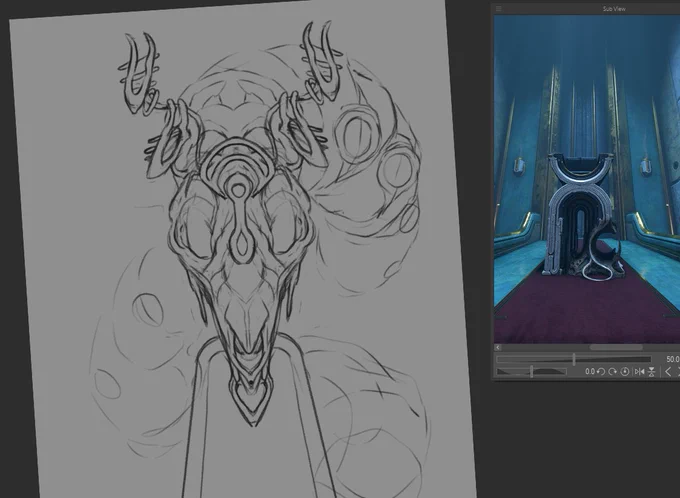Reset Sub View rotation
This screenshot has width=680, height=498.
click(x=624, y=372)
